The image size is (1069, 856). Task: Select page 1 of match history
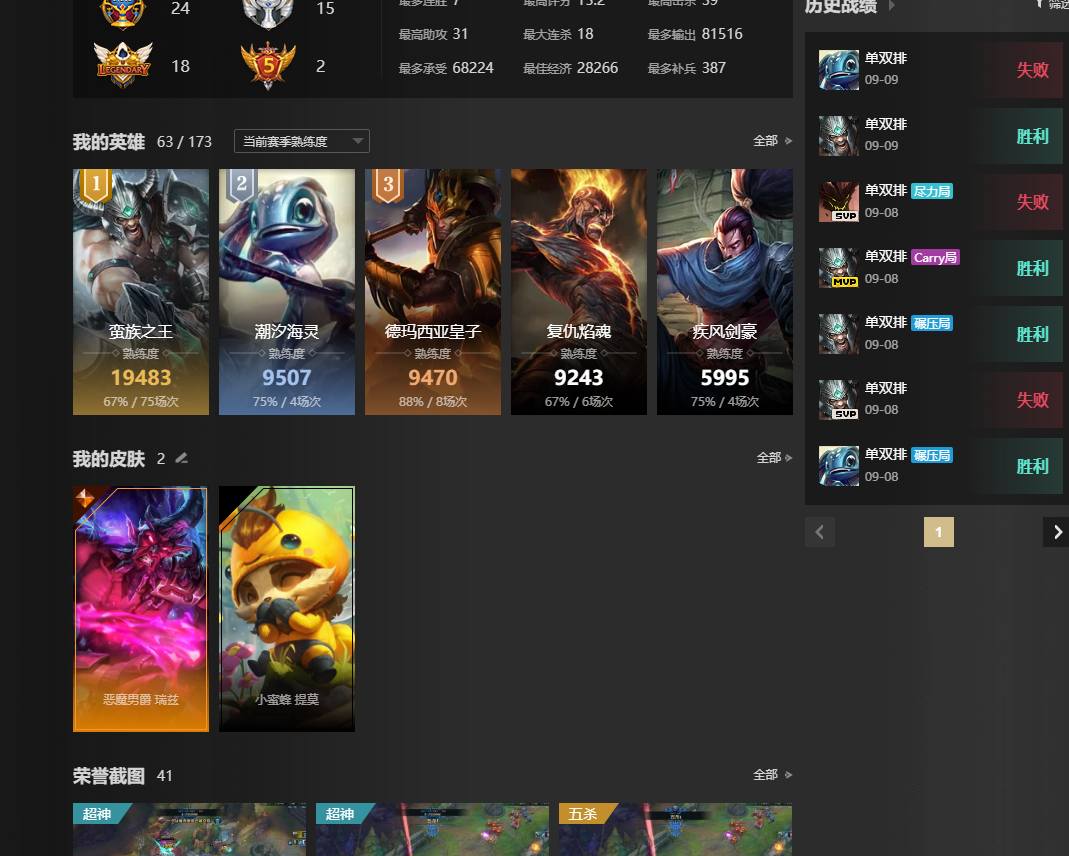click(938, 532)
